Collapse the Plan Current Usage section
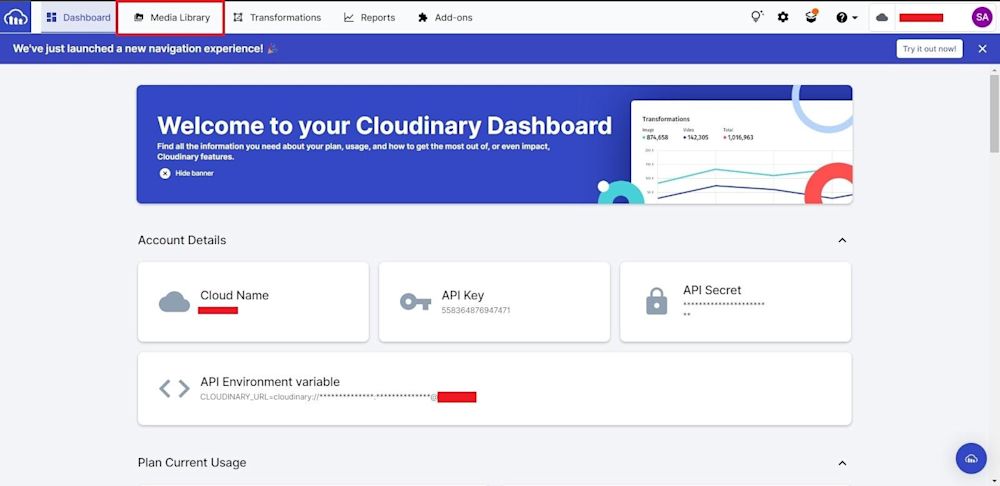This screenshot has width=1000, height=486. (842, 463)
